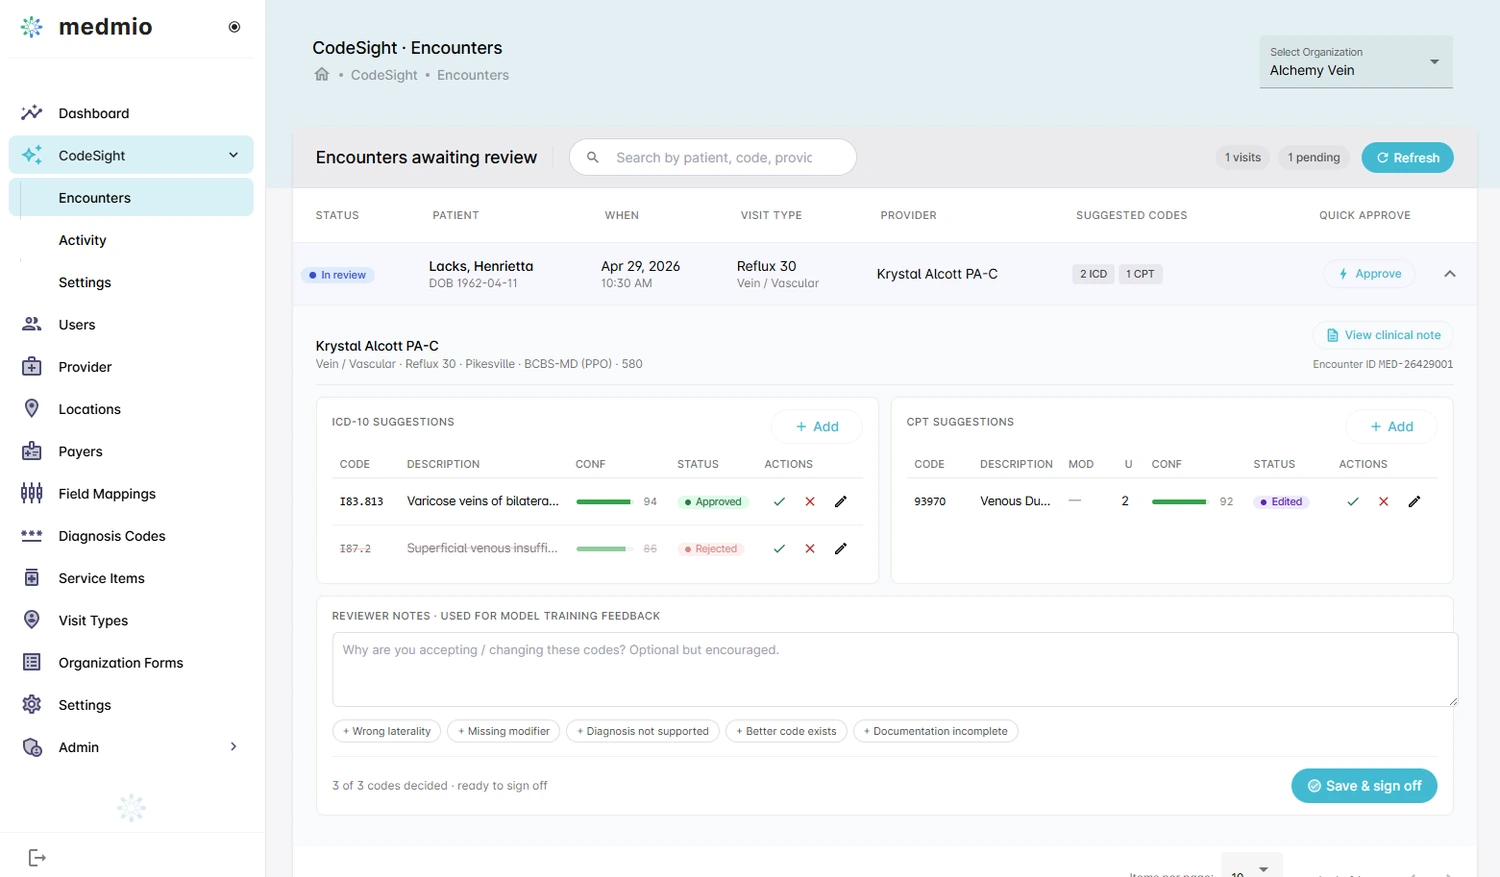1500x877 pixels.
Task: Approve code I87.2 with the green check
Action: point(779,549)
